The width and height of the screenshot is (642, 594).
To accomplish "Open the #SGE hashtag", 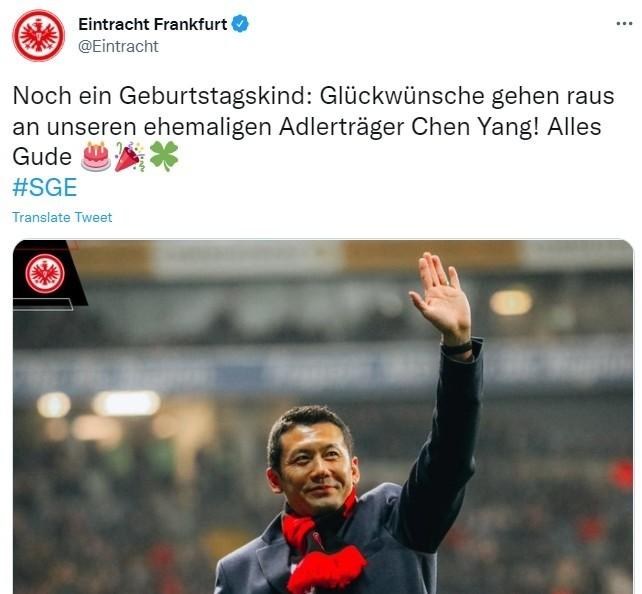I will coord(45,187).
